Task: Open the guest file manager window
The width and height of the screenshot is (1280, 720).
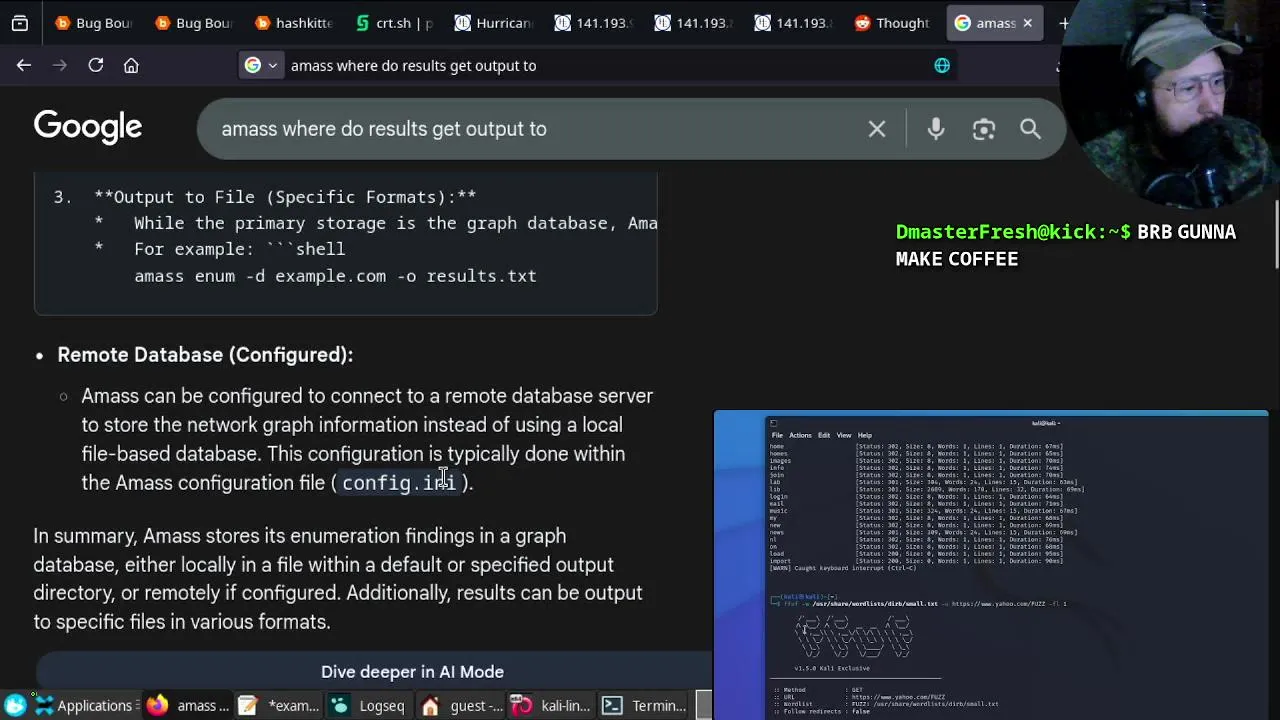Action: [x=462, y=706]
